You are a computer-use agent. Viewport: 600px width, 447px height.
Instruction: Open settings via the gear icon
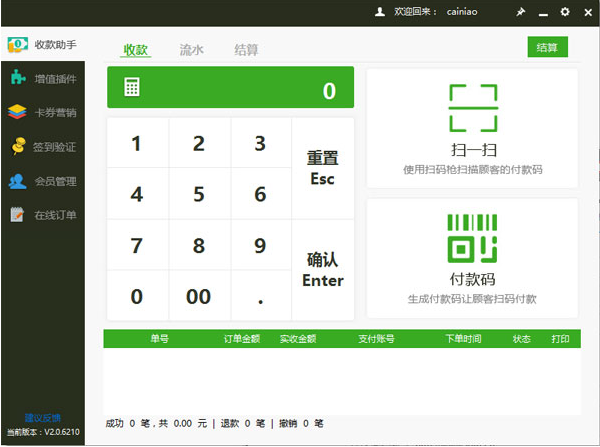point(565,12)
